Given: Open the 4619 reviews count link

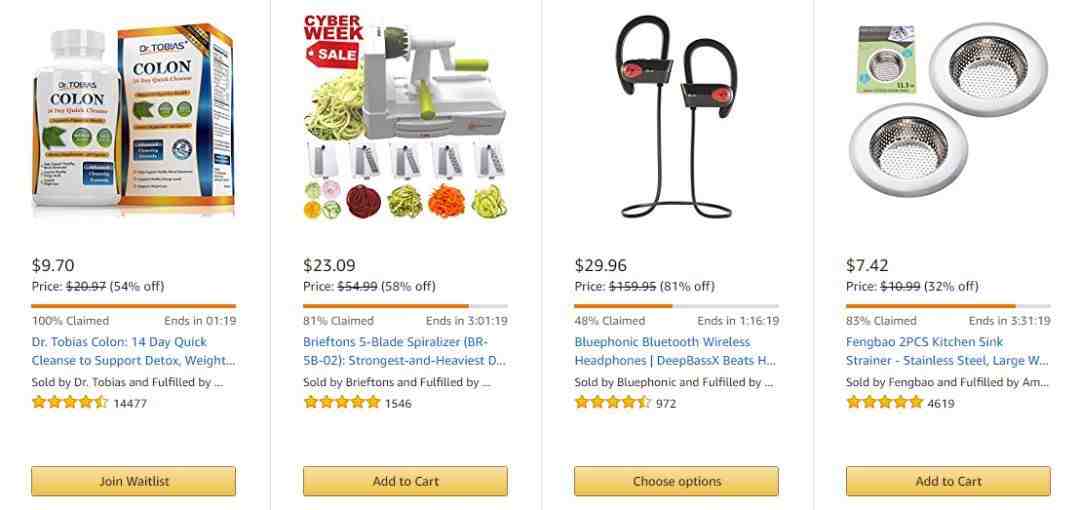Looking at the screenshot, I should click(941, 403).
